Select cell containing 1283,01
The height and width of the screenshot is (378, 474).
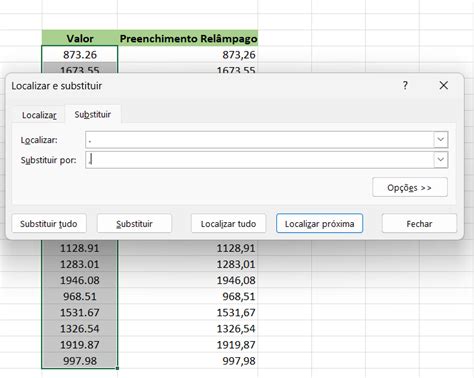coord(188,264)
